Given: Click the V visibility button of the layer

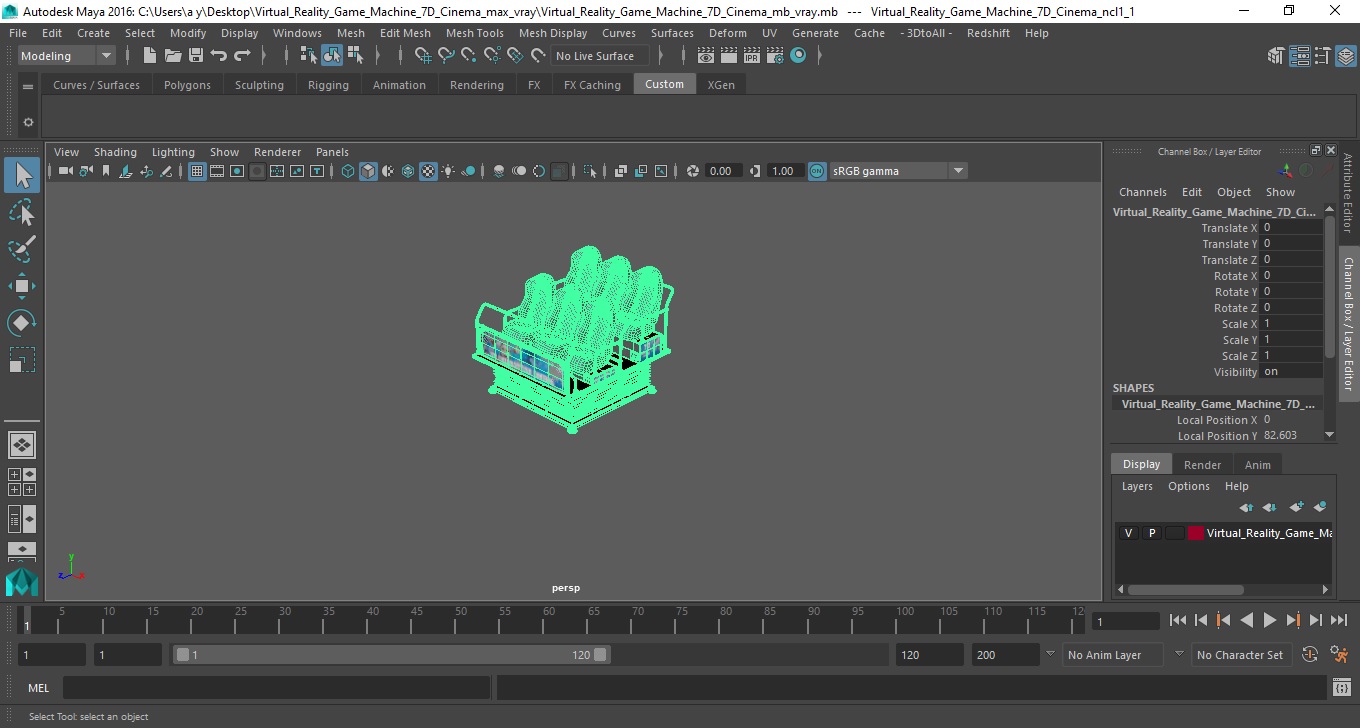Looking at the screenshot, I should pos(1128,533).
